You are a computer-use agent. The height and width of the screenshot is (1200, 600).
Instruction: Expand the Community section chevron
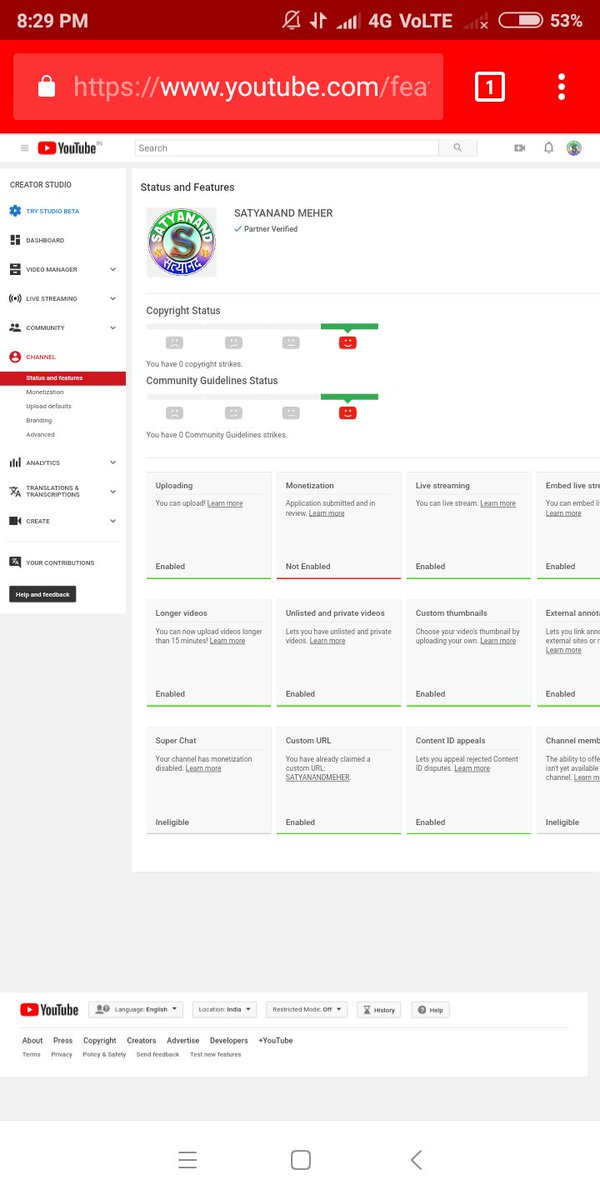point(113,327)
